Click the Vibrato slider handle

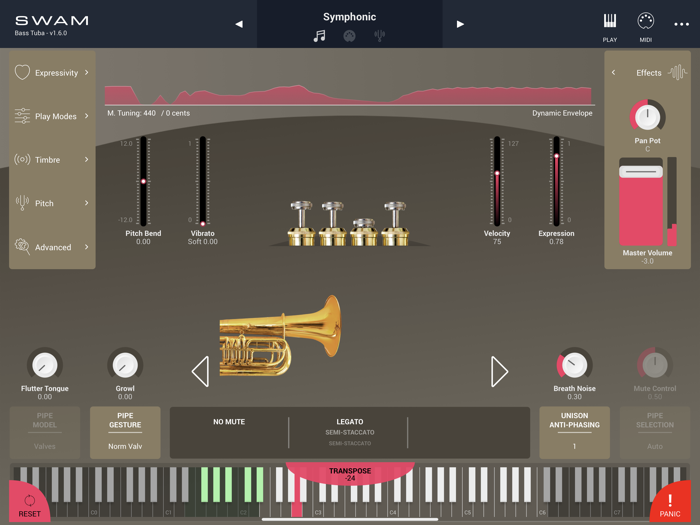pyautogui.click(x=203, y=223)
